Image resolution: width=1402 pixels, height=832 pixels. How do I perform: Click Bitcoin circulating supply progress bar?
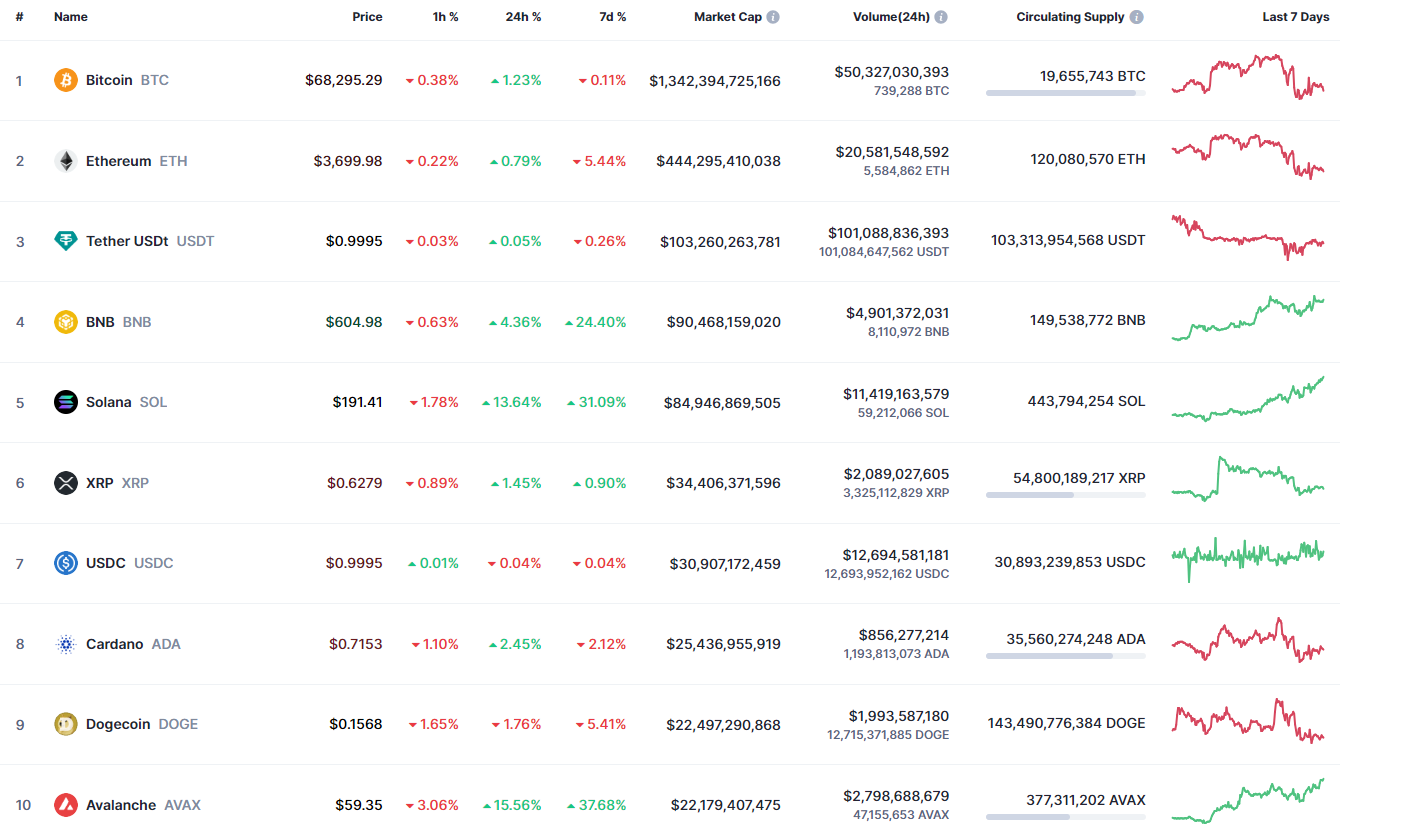pos(1065,93)
